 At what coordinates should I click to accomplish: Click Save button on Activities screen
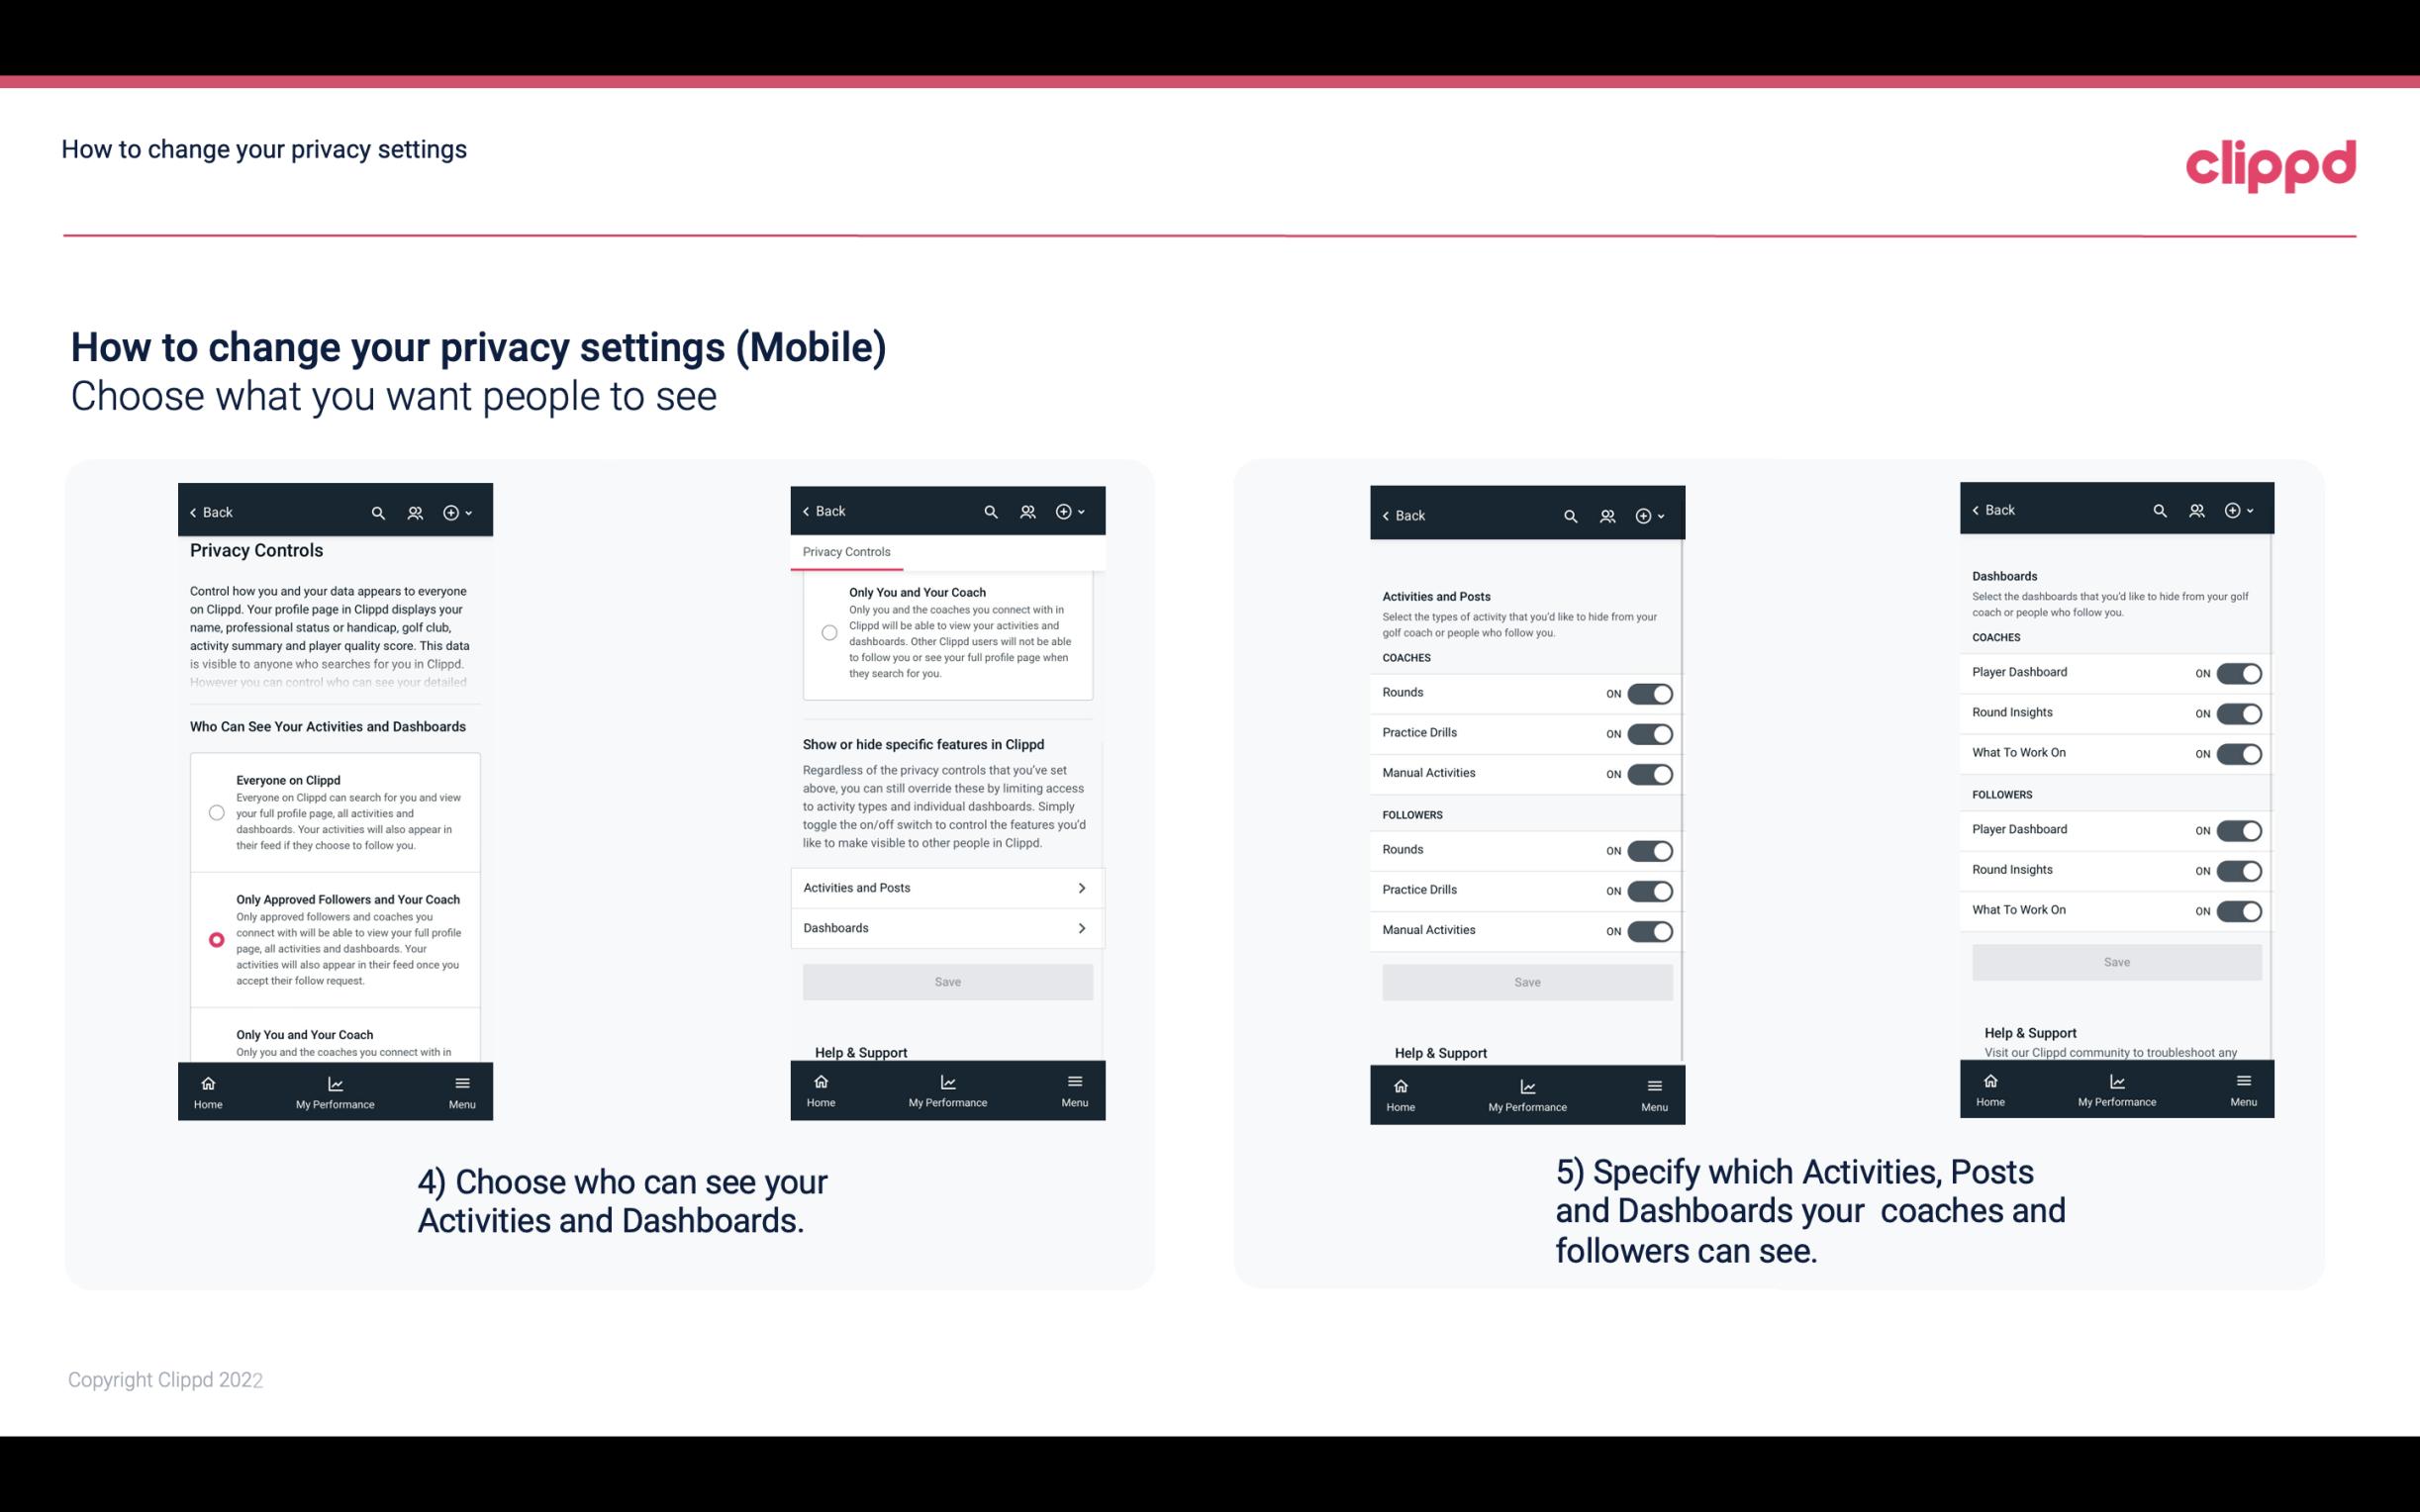point(1524,979)
